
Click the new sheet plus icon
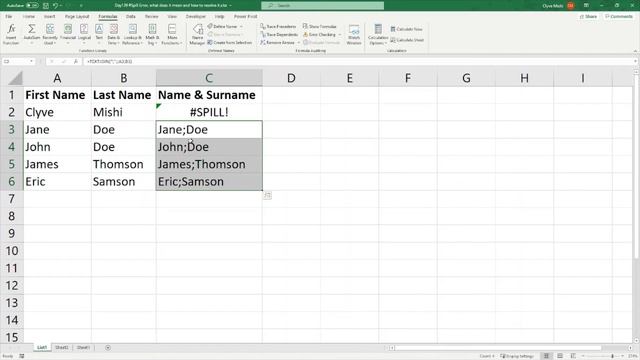pos(108,348)
